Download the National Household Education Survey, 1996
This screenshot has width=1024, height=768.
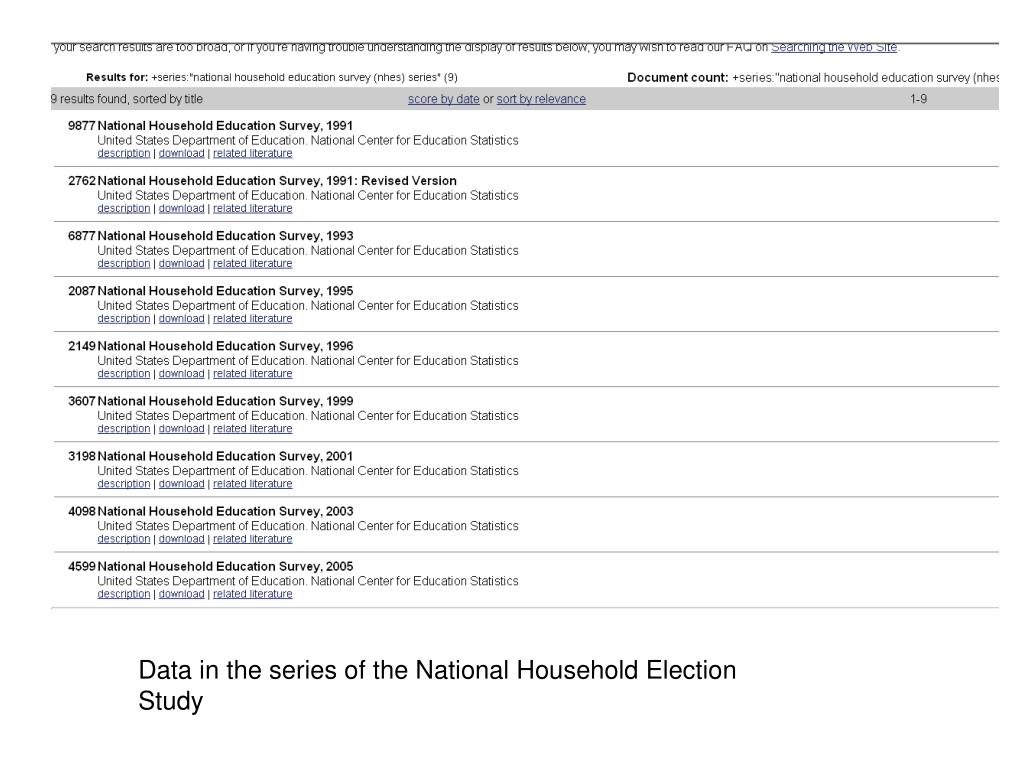(182, 374)
